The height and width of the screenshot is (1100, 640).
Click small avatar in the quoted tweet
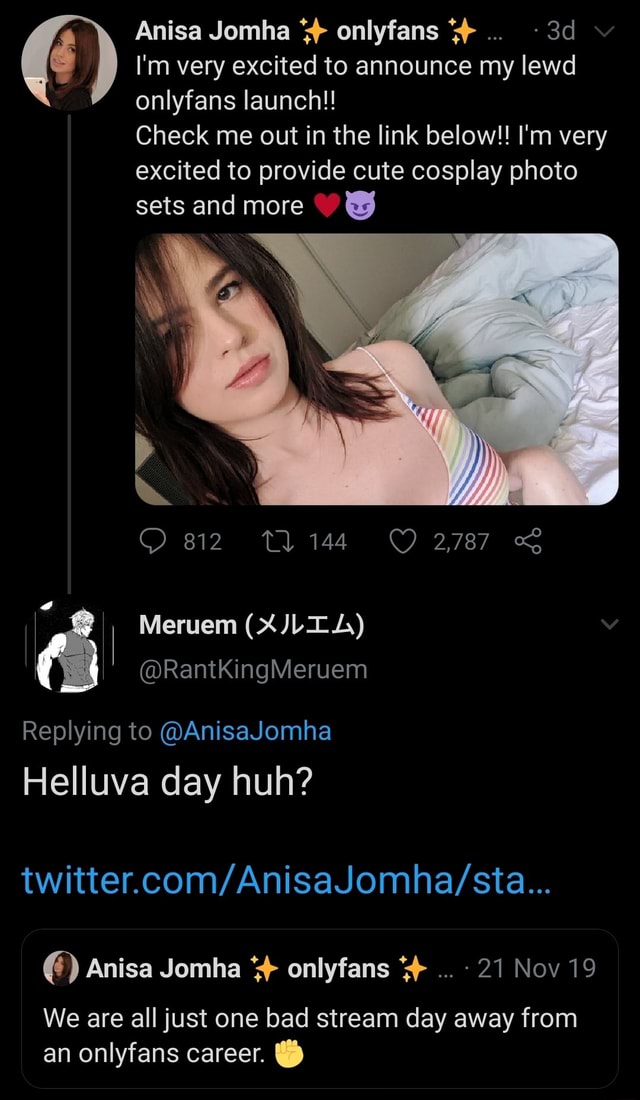click(61, 968)
